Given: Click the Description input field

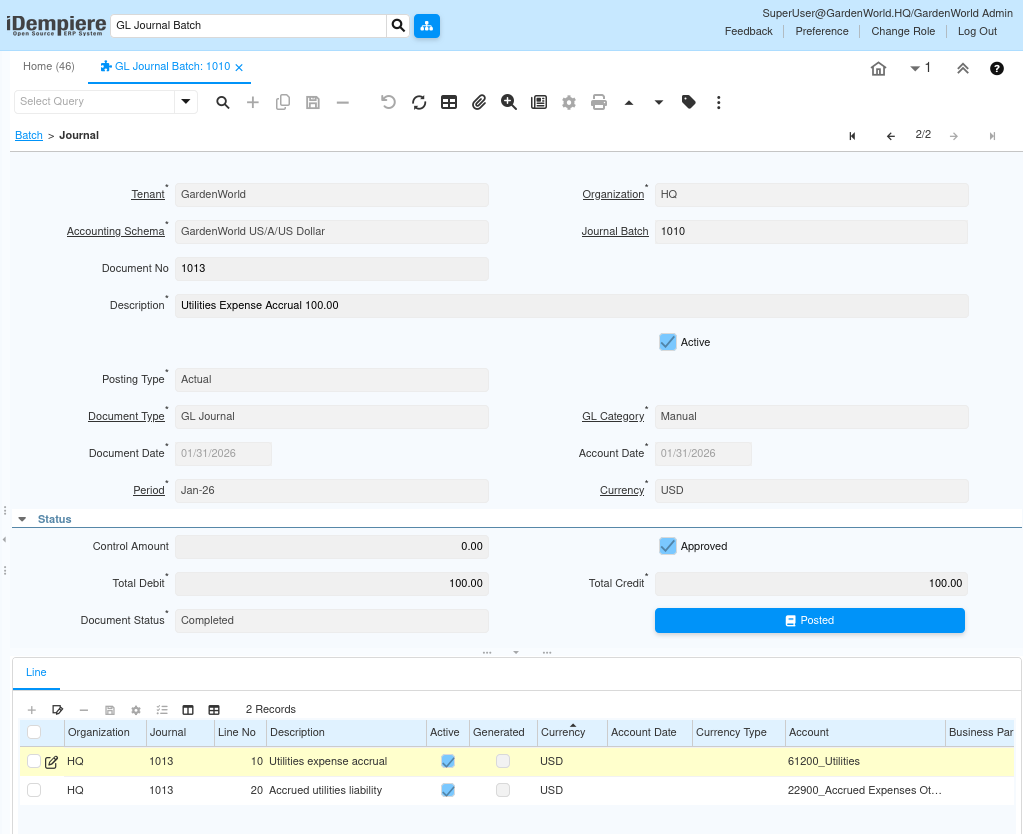Looking at the screenshot, I should 571,306.
